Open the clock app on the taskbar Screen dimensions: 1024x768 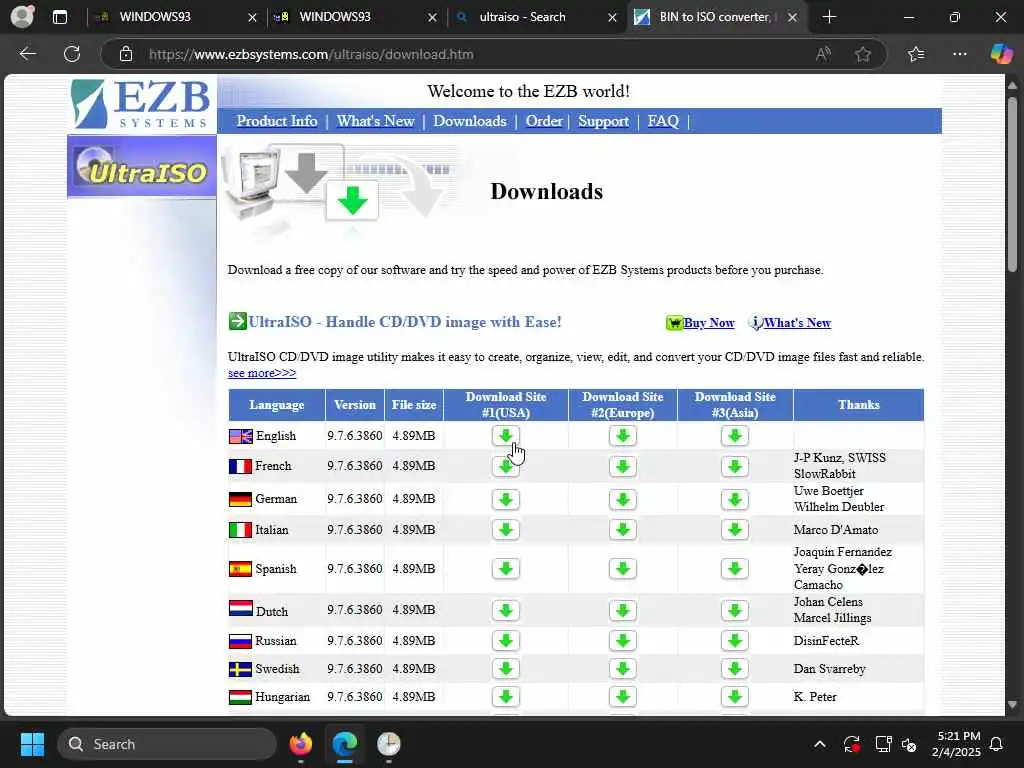pos(389,744)
